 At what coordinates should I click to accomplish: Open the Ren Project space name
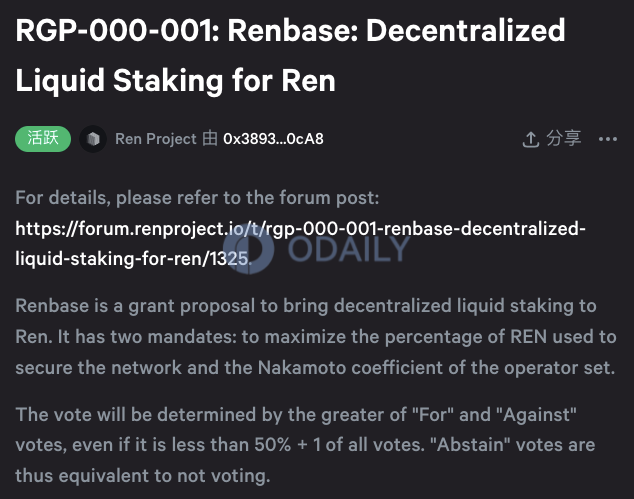pos(156,139)
